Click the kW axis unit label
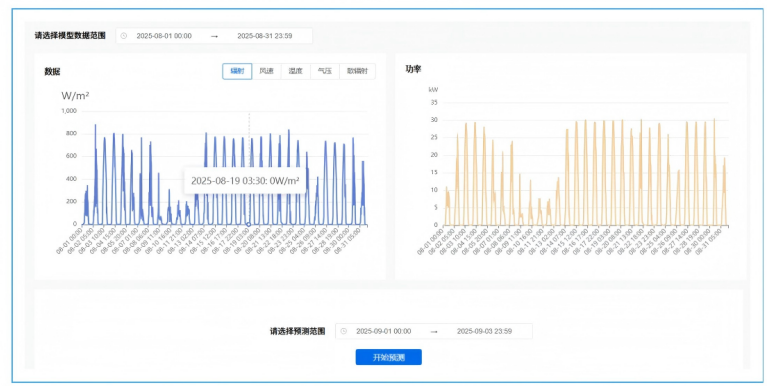 pos(433,90)
